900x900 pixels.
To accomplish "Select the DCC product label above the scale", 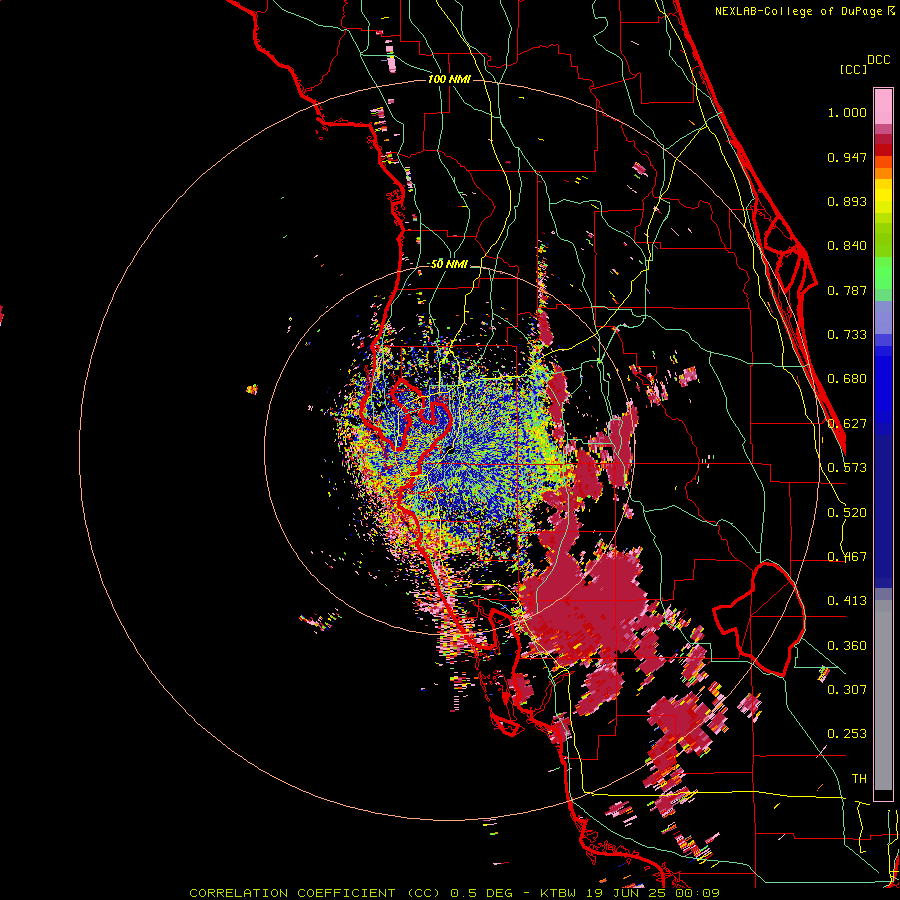I will pos(878,60).
